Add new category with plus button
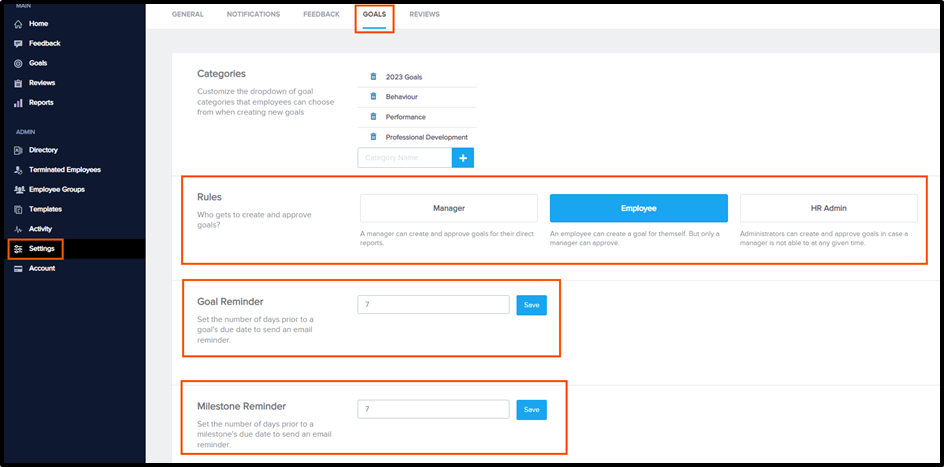Image resolution: width=944 pixels, height=467 pixels. coord(463,158)
